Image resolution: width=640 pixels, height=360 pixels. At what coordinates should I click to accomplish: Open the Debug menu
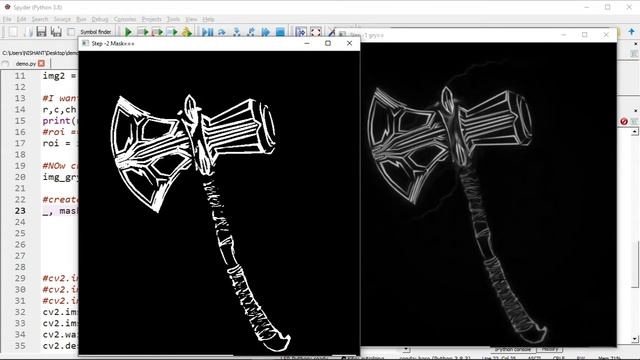(x=100, y=19)
